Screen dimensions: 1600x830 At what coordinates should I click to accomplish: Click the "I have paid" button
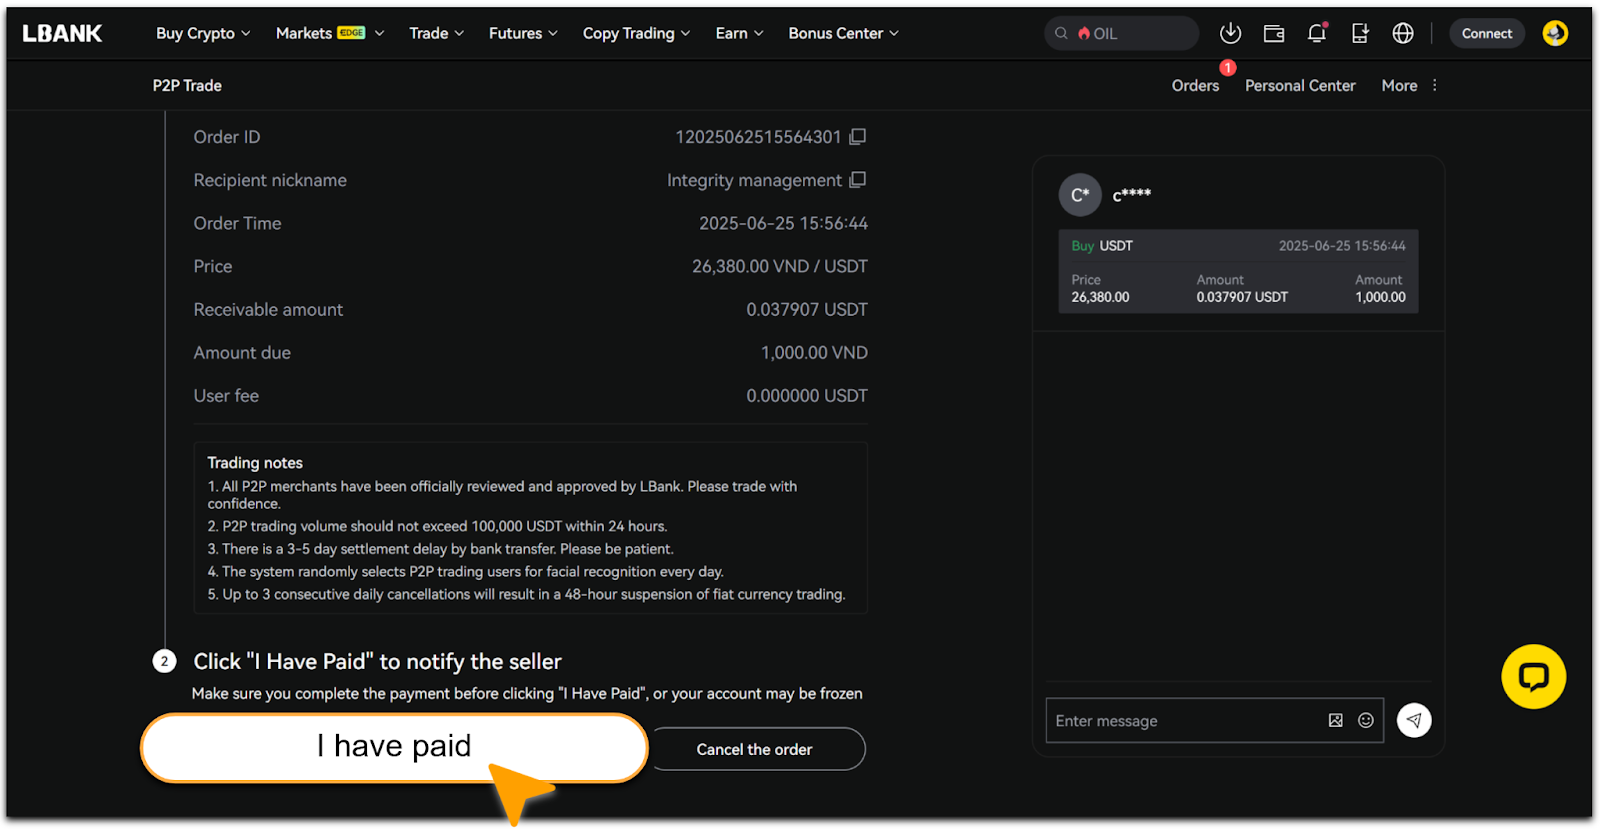(x=394, y=747)
